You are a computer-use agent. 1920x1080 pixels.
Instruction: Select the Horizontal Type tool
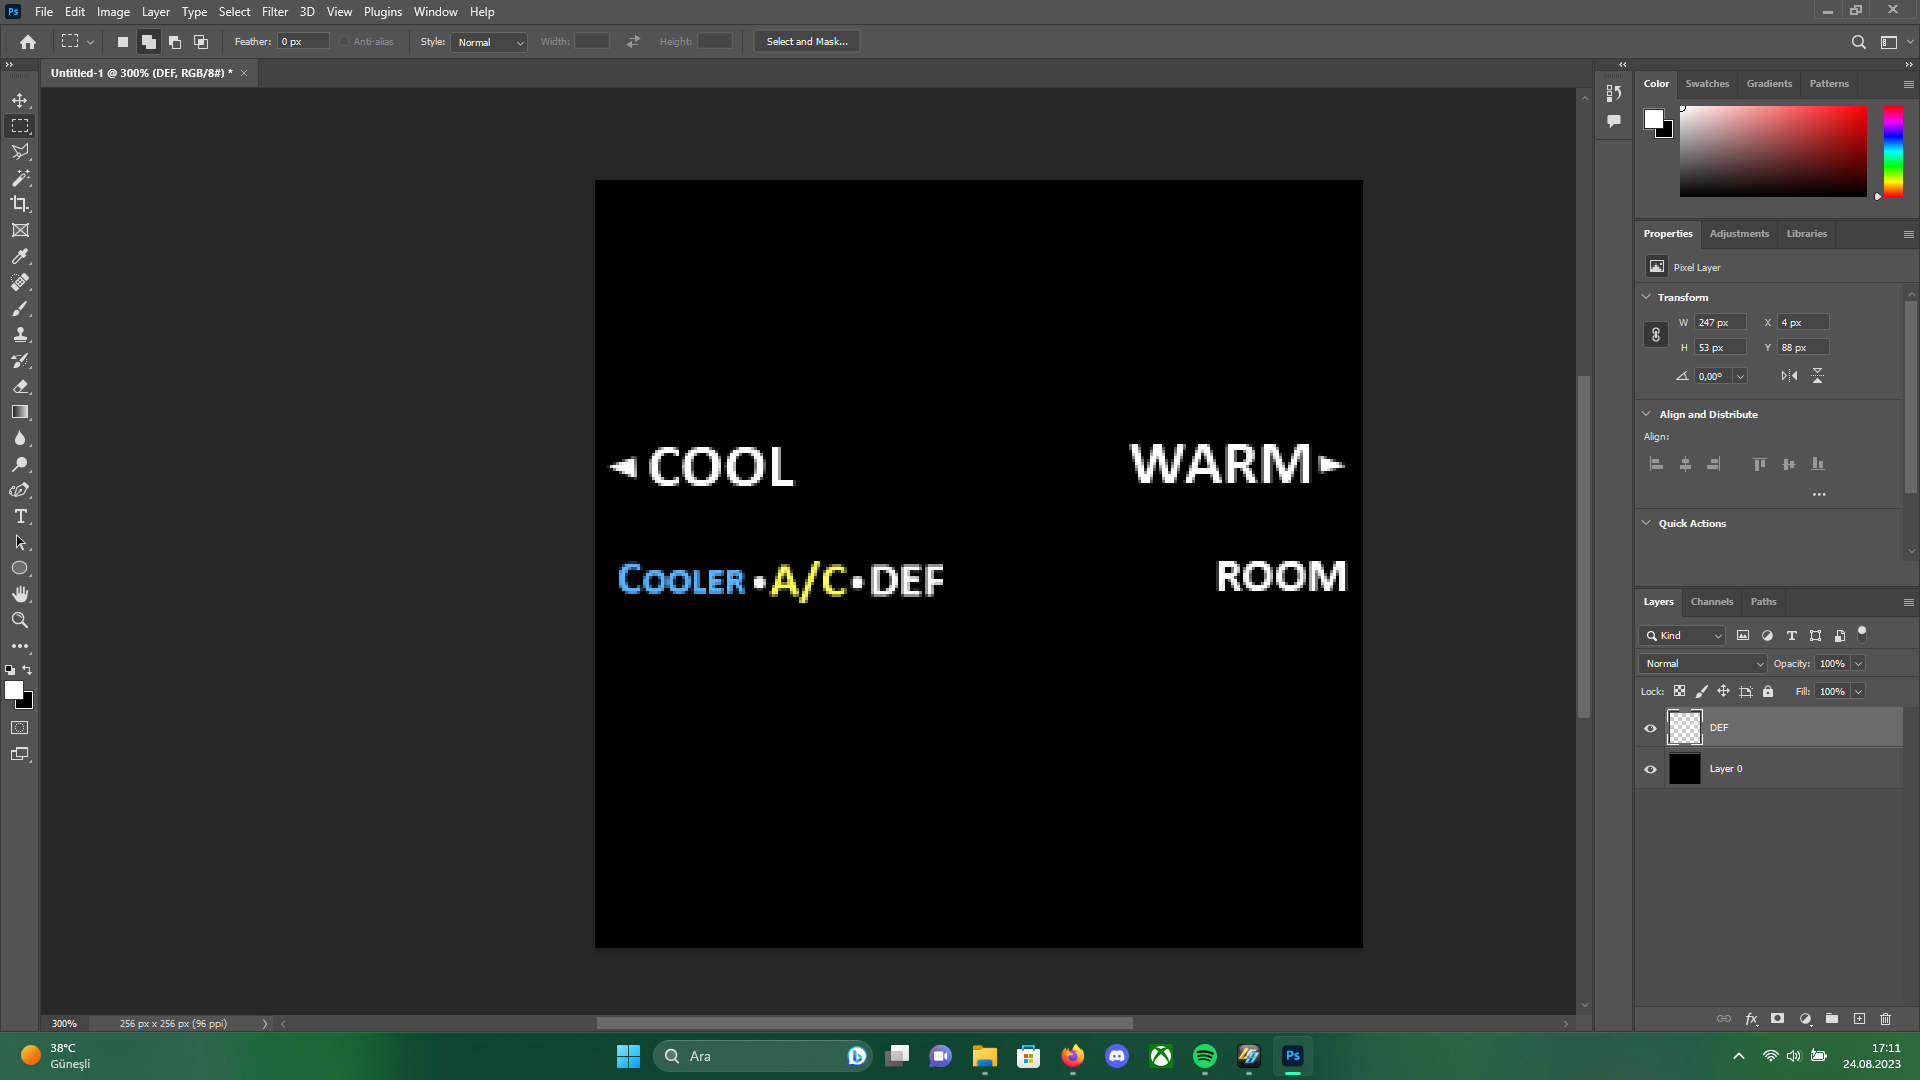click(x=20, y=516)
